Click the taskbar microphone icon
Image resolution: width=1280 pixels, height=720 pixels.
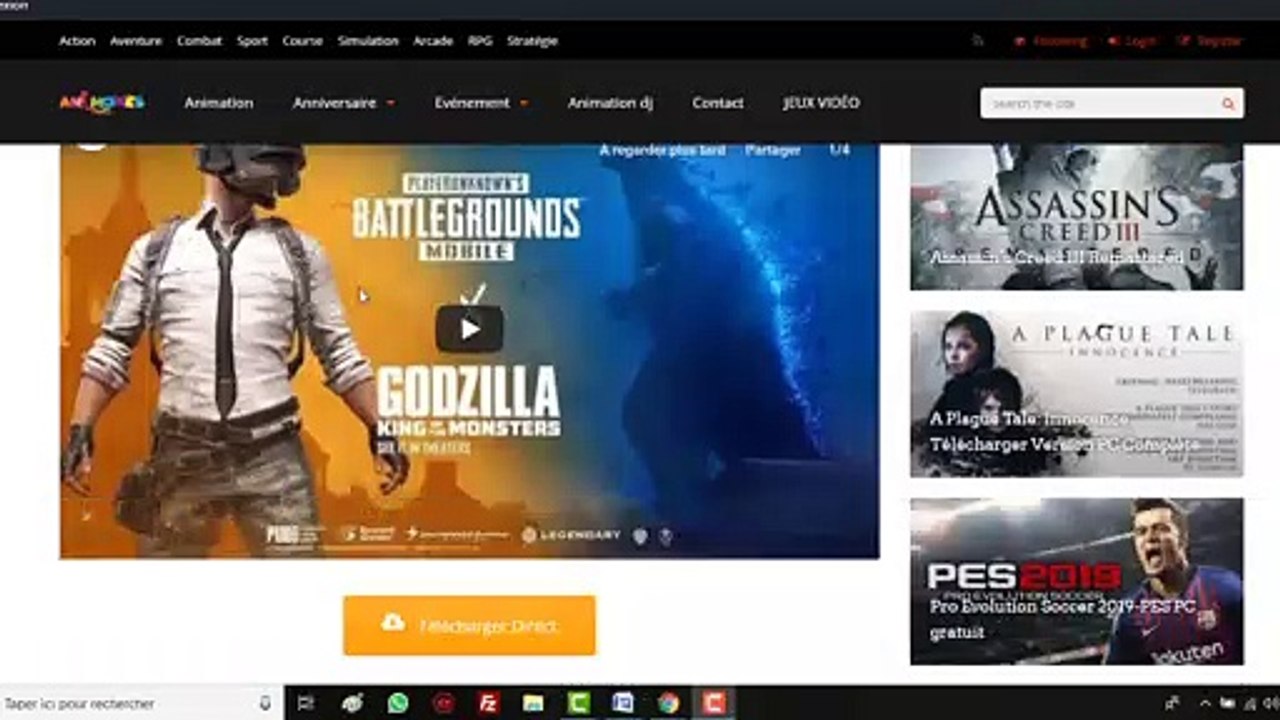coord(265,703)
